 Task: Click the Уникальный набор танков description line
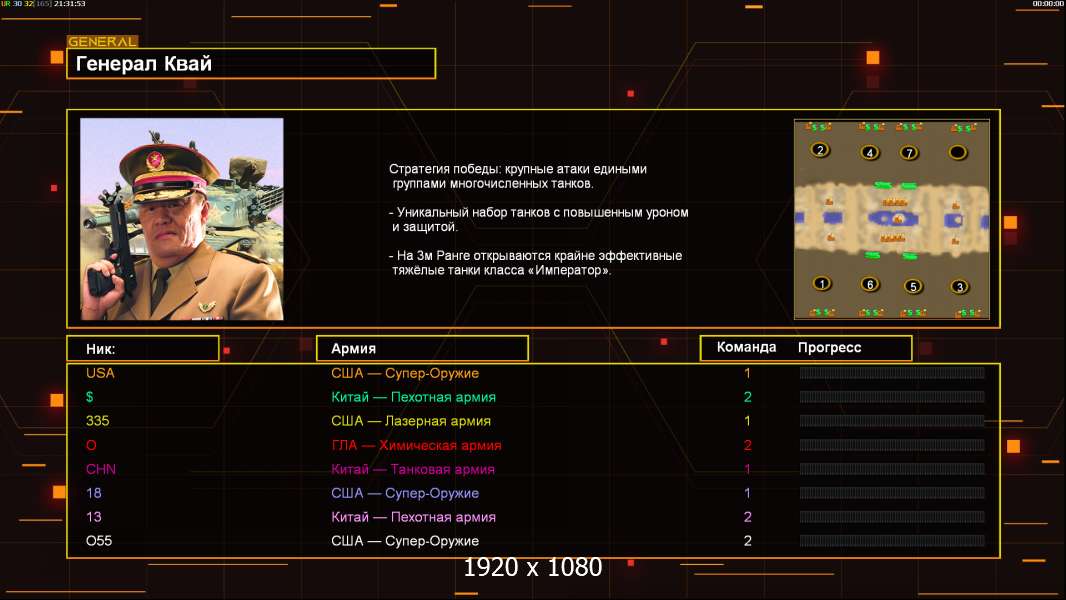pos(538,219)
